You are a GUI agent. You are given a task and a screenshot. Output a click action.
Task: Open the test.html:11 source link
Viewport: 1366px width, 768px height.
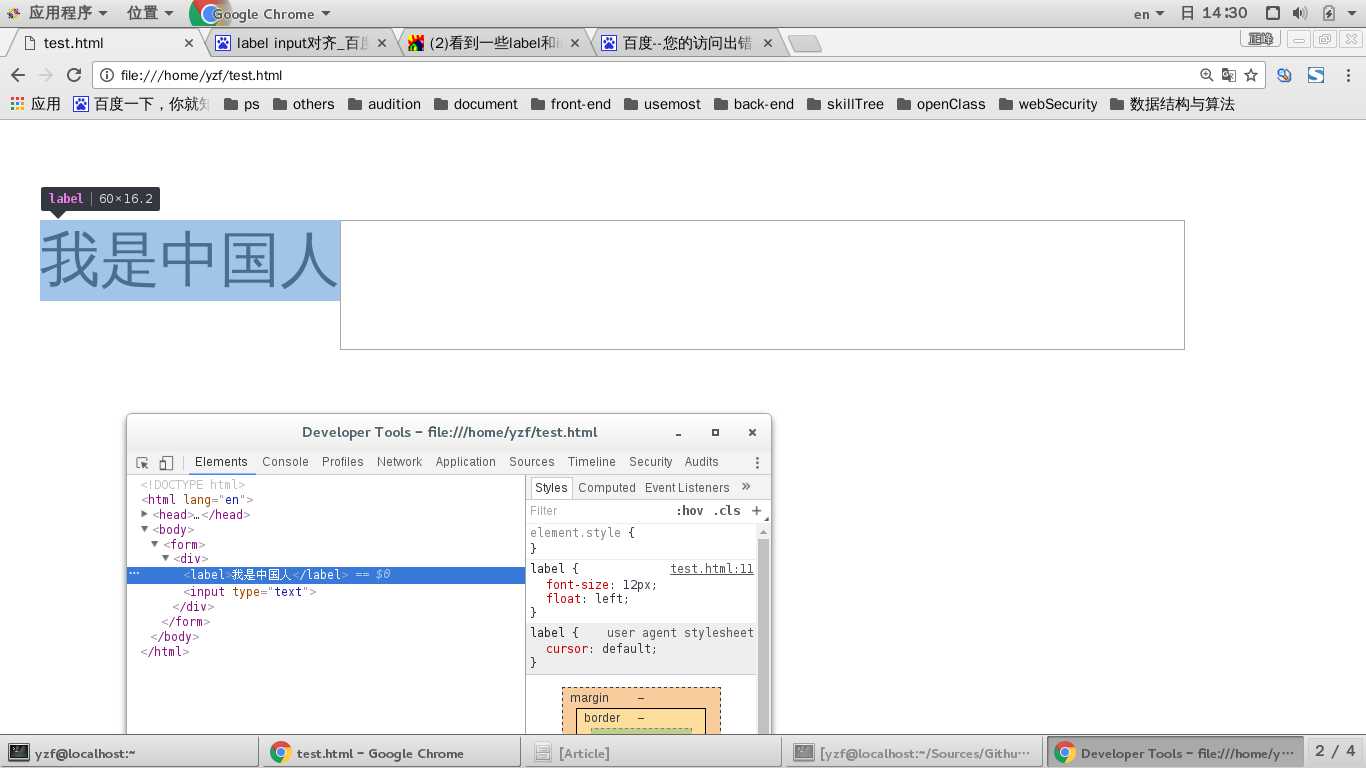(x=712, y=569)
